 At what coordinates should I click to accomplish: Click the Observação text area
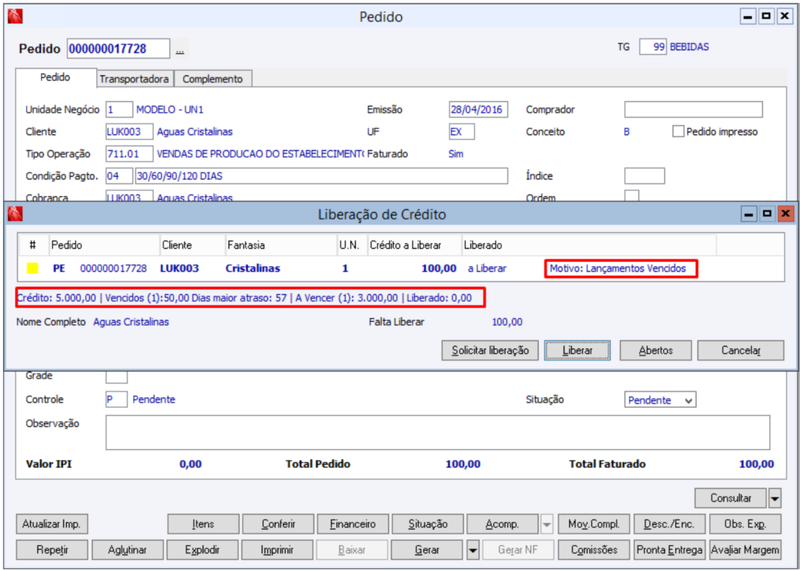click(x=438, y=432)
